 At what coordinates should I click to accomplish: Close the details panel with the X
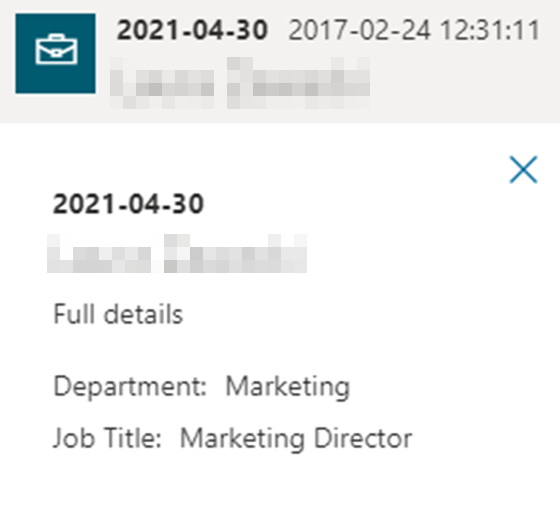click(x=523, y=170)
